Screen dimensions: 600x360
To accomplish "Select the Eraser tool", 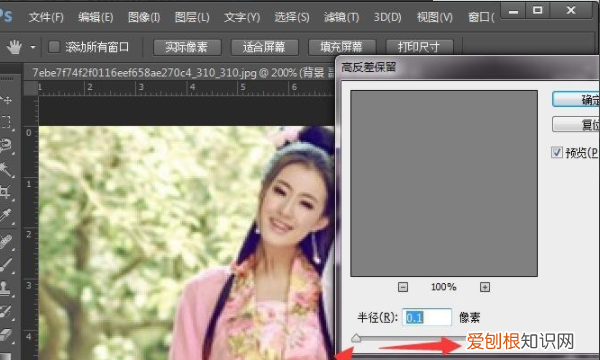I will [x=6, y=335].
